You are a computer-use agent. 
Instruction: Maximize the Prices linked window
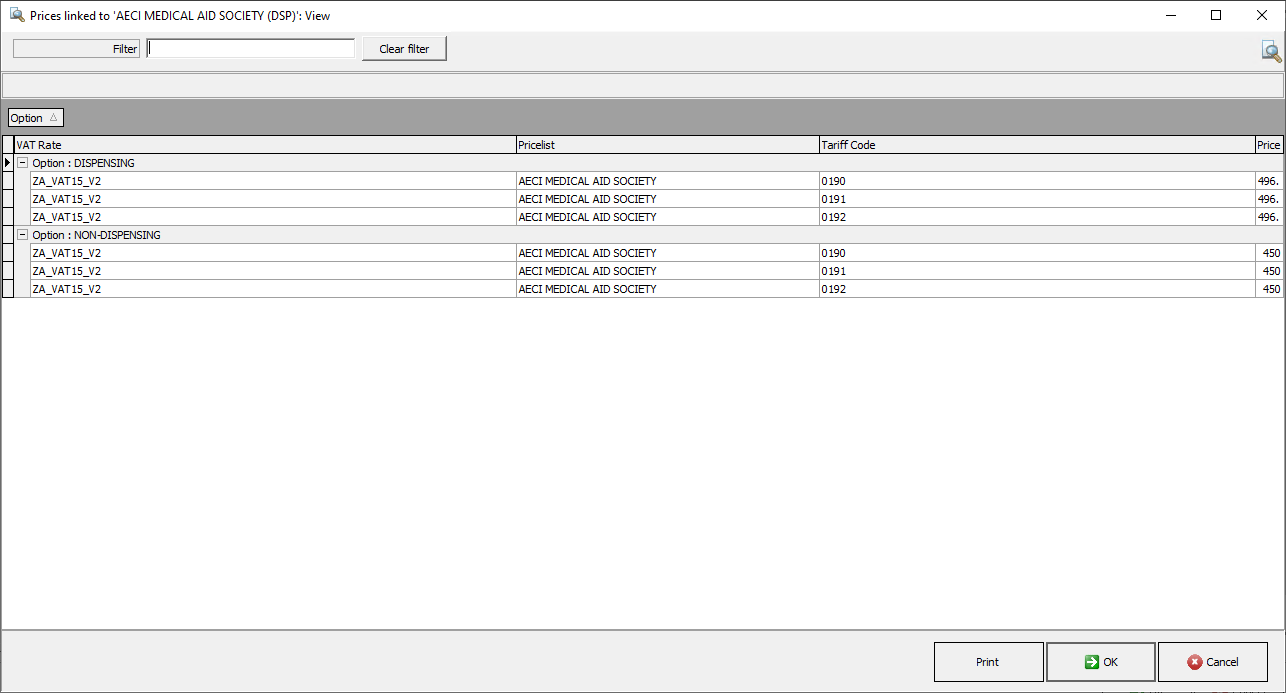tap(1216, 15)
